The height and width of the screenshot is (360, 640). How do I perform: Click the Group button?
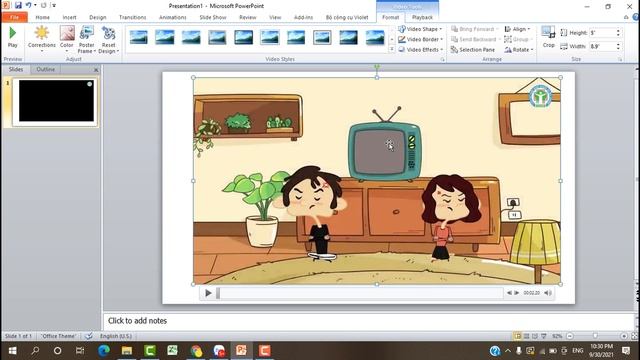point(518,39)
